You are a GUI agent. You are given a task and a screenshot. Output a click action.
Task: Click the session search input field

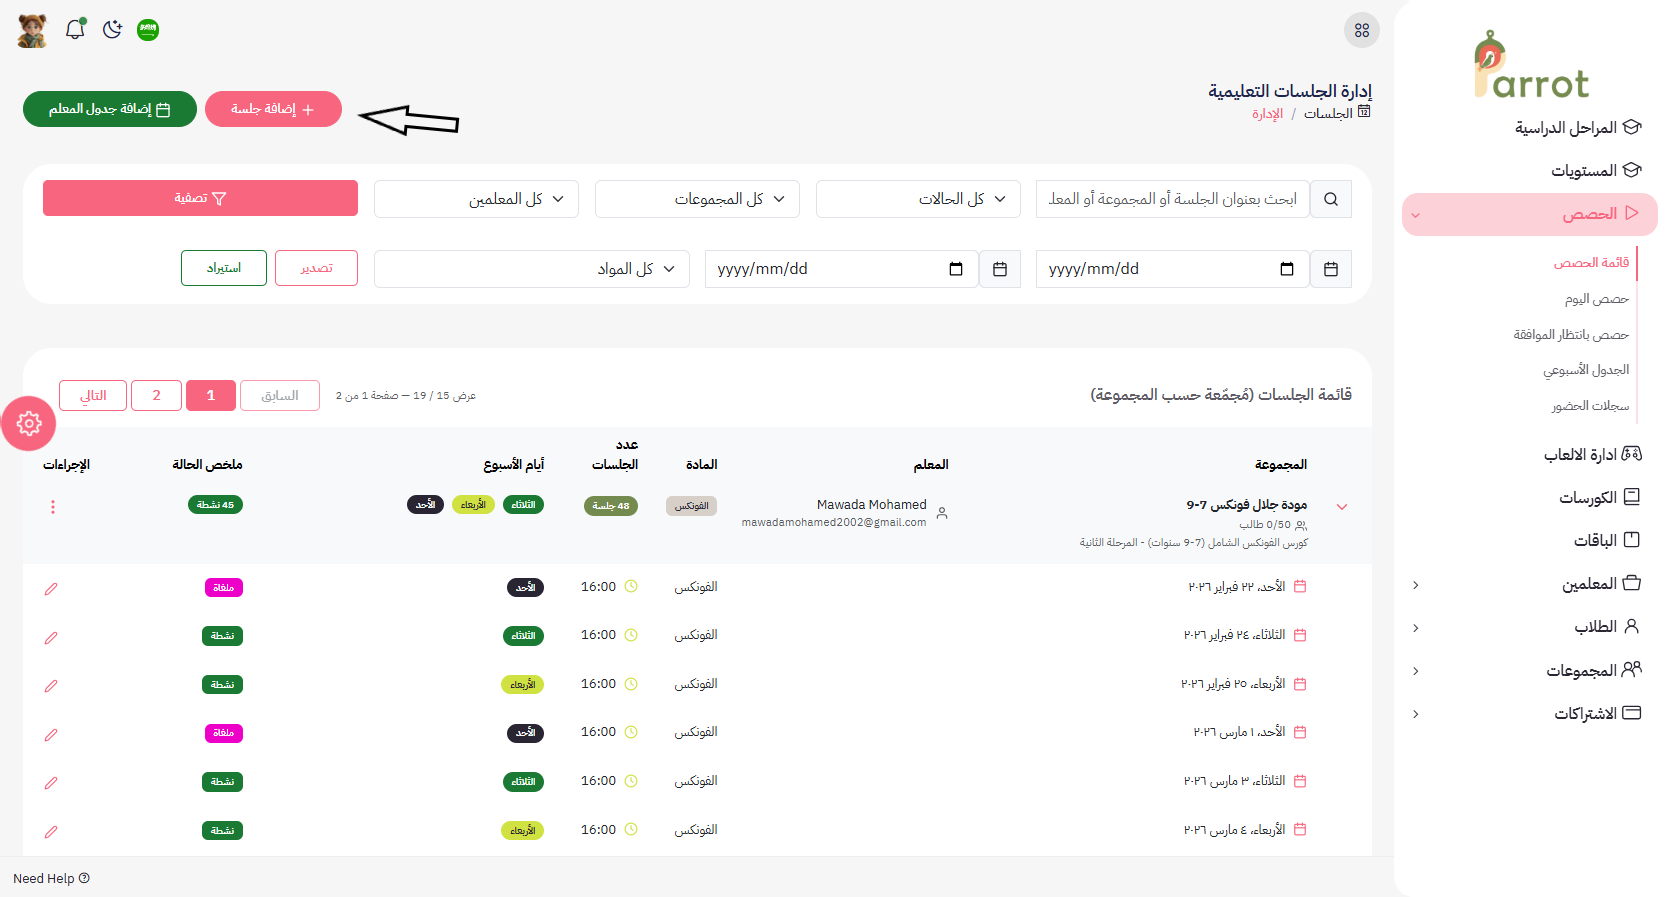tap(1172, 199)
